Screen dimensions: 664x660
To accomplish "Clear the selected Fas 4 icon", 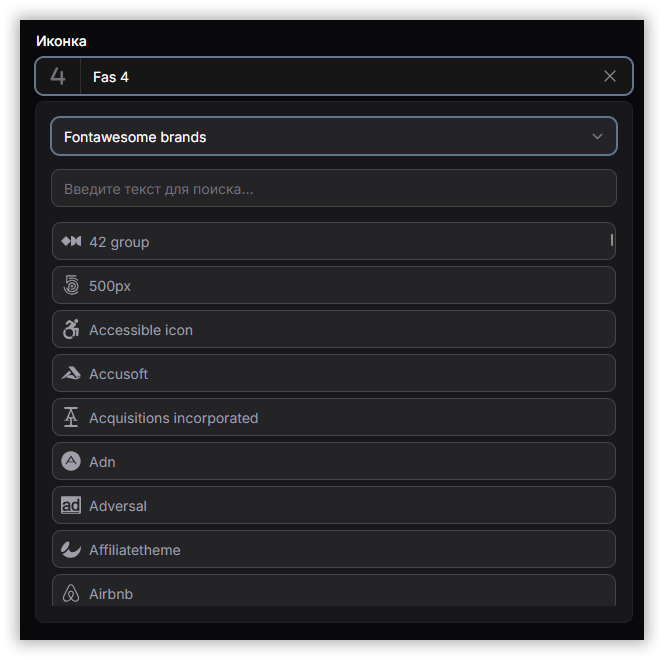I will pyautogui.click(x=610, y=76).
